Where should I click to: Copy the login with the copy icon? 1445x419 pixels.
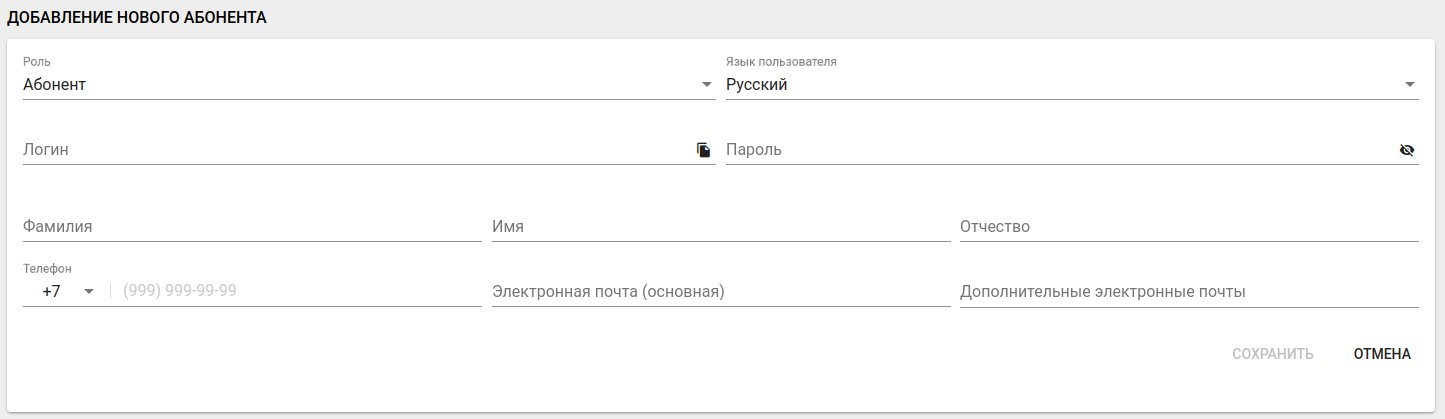coord(704,150)
